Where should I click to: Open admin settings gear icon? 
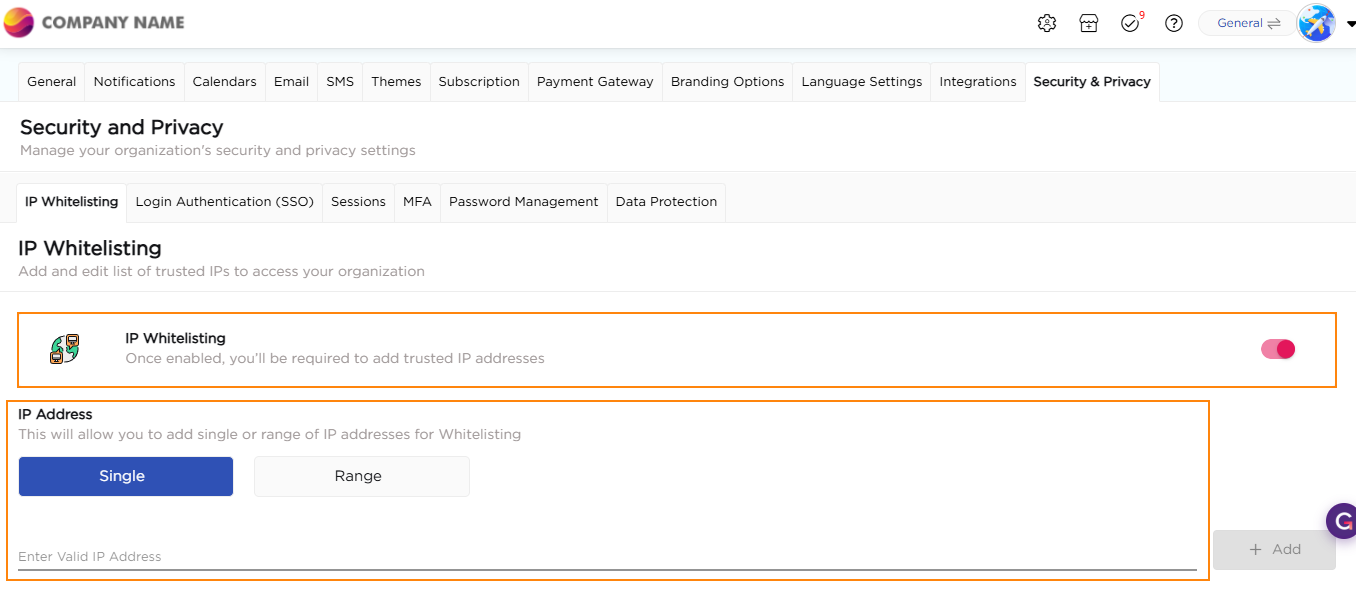[x=1047, y=23]
